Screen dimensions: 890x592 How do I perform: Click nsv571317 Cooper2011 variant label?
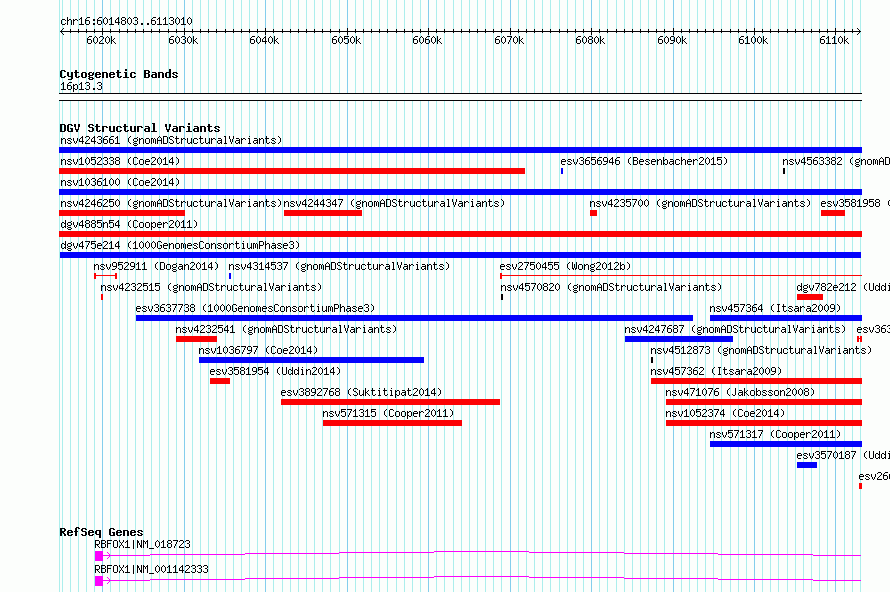(775, 434)
